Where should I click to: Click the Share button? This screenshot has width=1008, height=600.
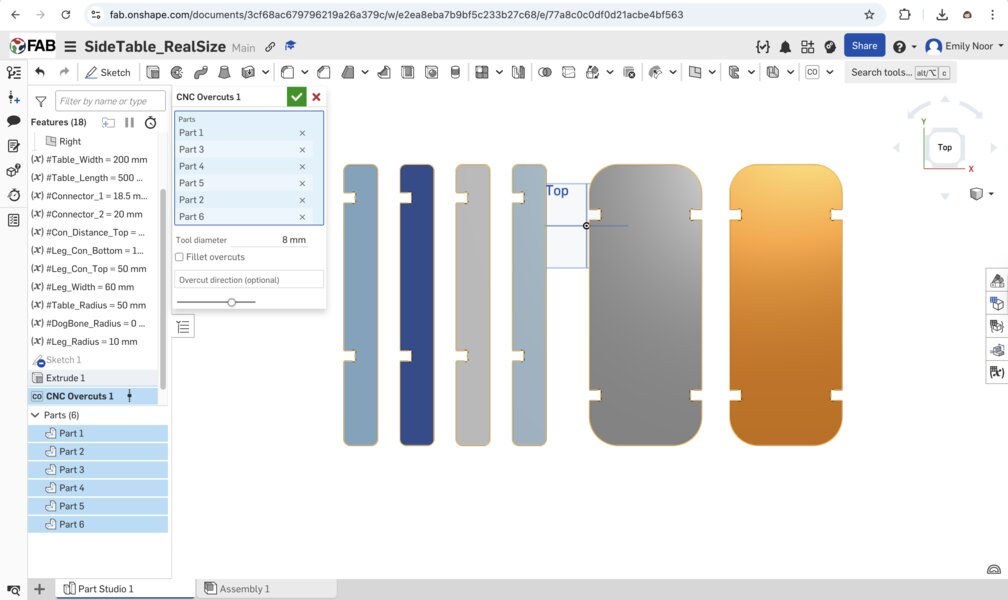[864, 46]
